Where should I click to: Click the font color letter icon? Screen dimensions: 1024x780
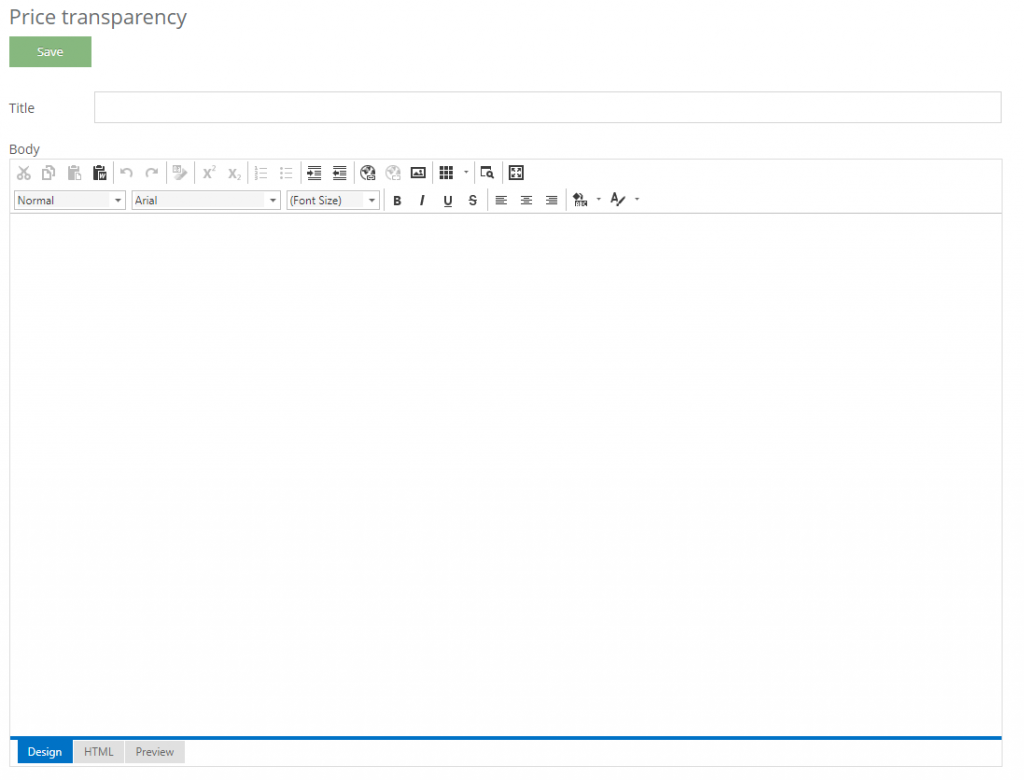618,199
